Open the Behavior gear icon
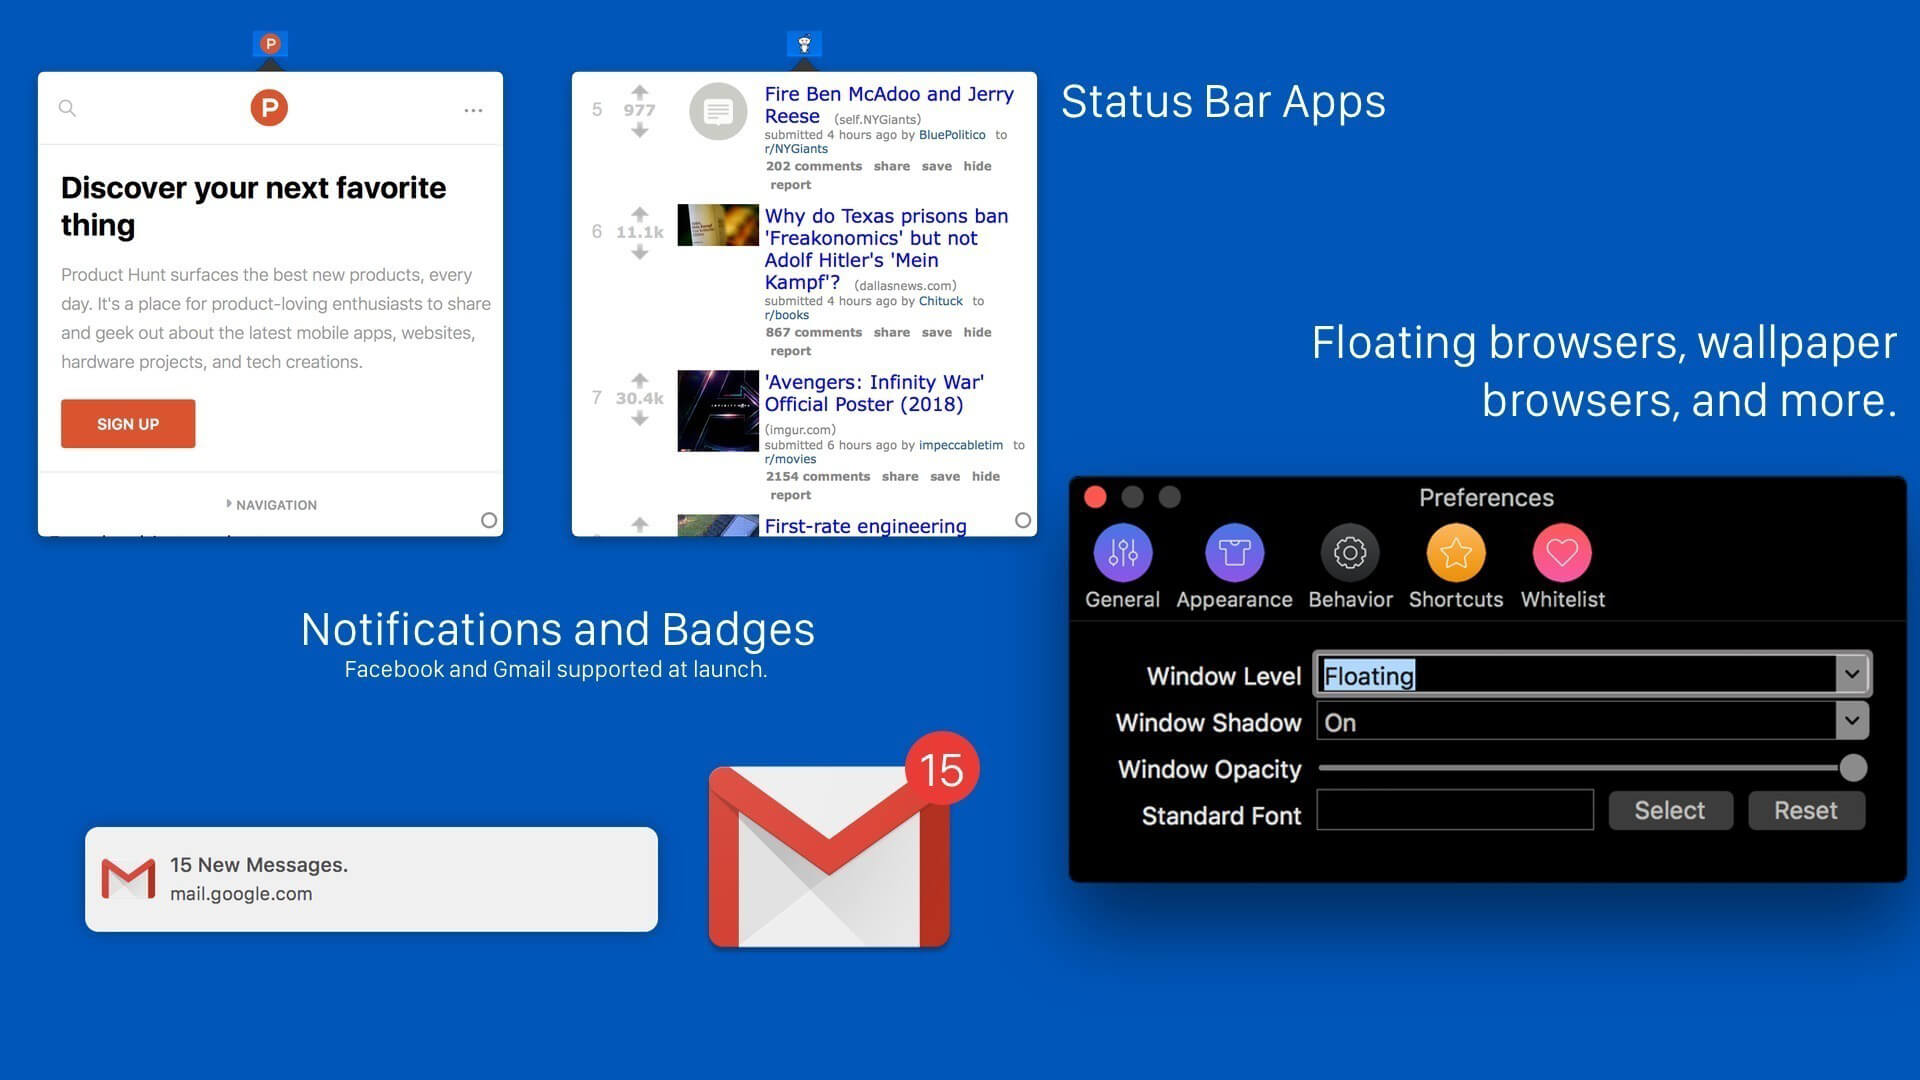The height and width of the screenshot is (1080, 1920). [1349, 553]
